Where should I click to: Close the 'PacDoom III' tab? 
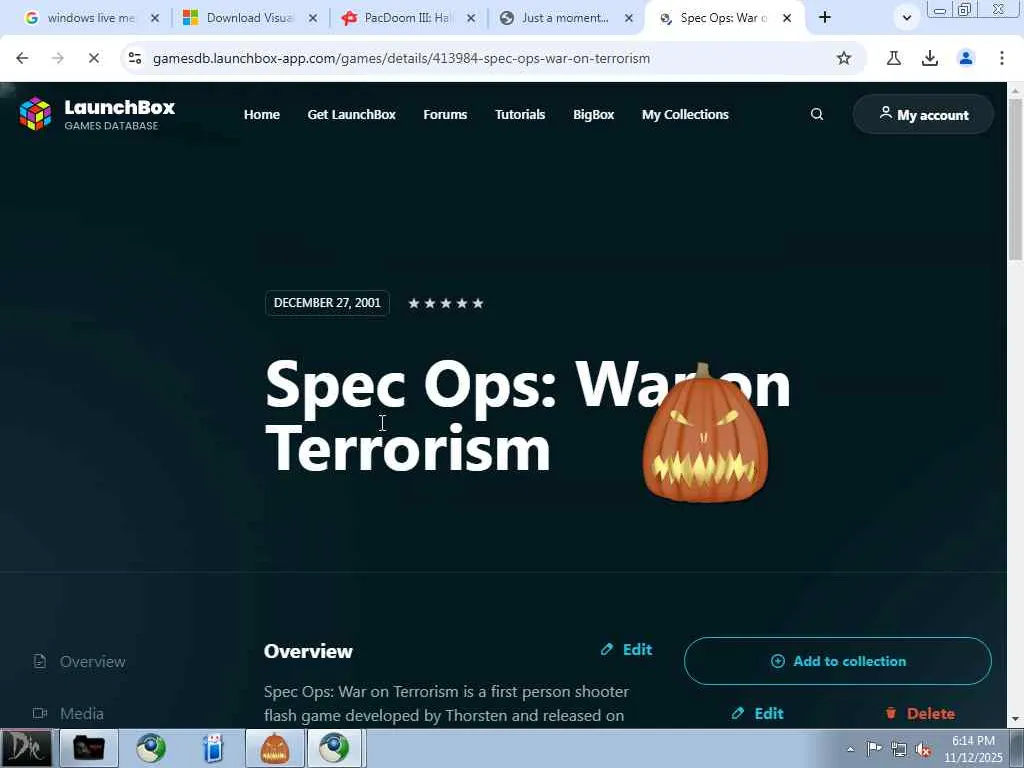tap(471, 18)
